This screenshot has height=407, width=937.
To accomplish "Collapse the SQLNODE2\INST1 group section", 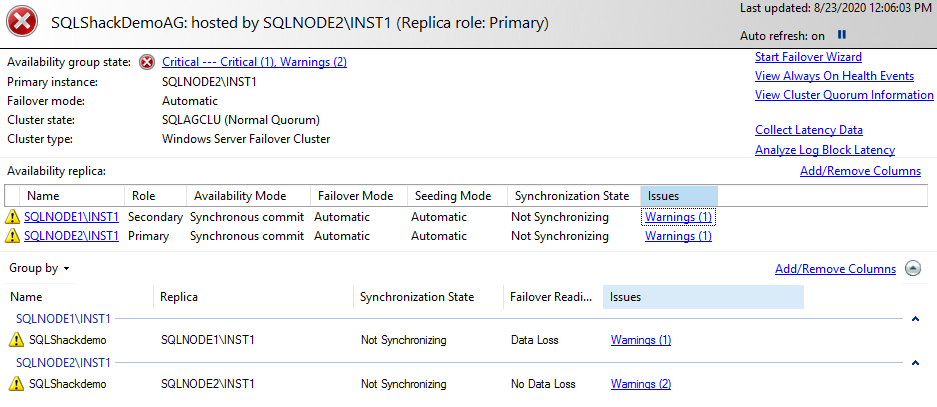I will pos(915,363).
